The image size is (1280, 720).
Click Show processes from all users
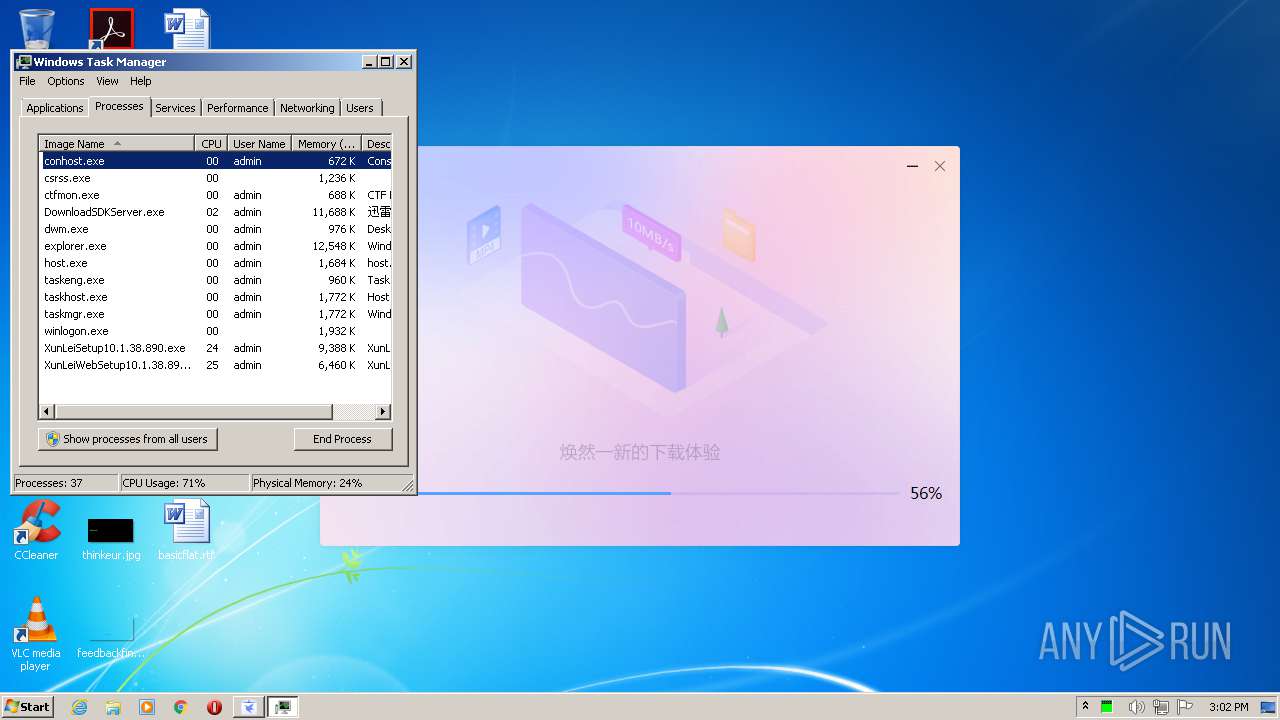128,439
